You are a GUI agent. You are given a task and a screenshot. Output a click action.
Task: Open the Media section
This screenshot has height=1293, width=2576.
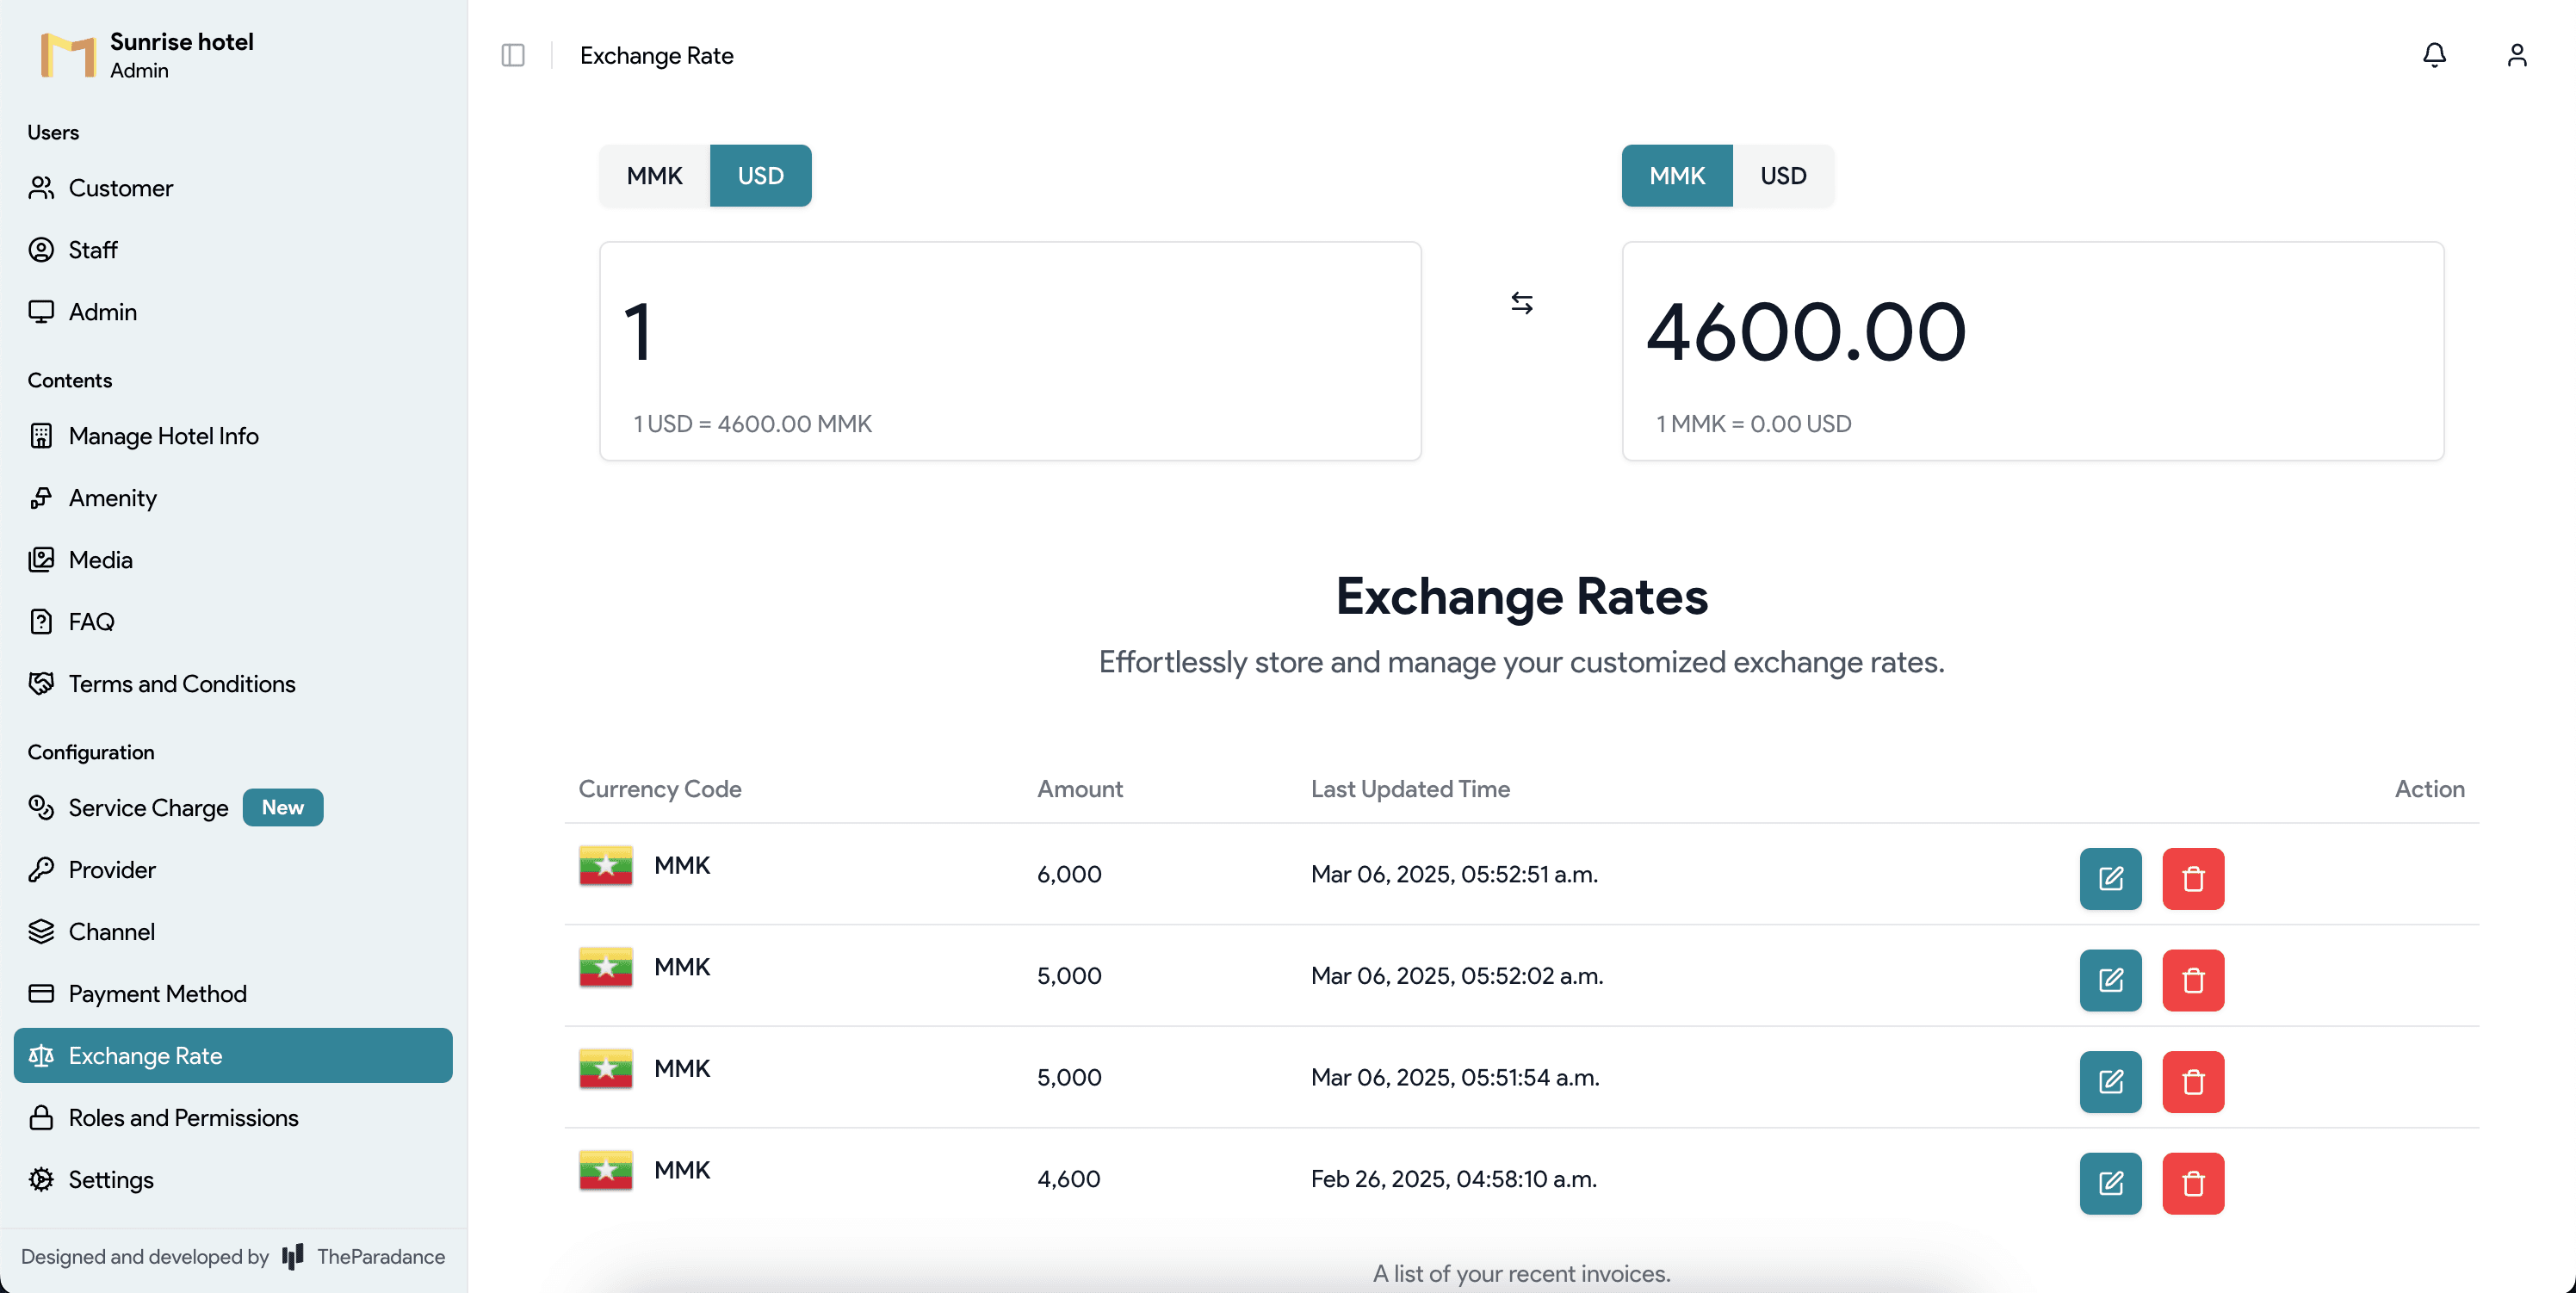coord(233,560)
